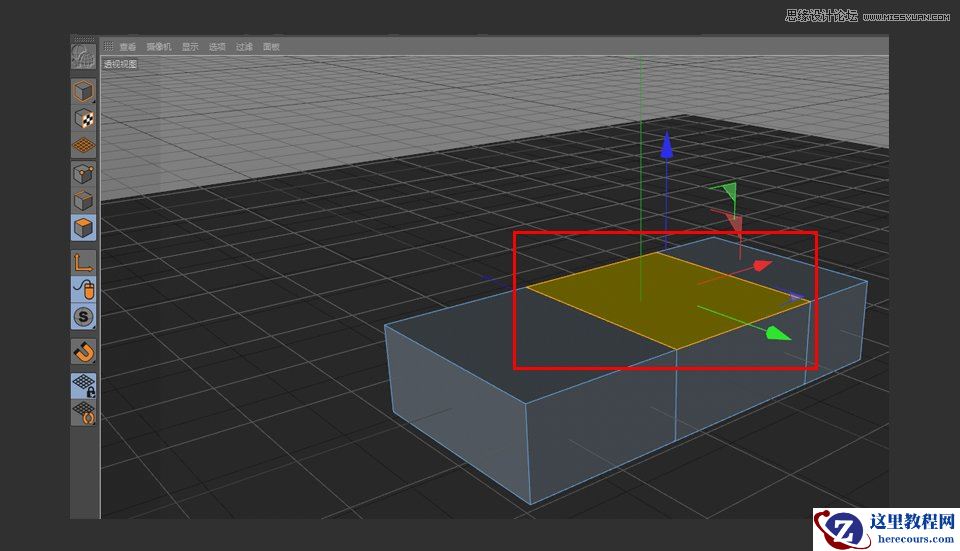Click the 透视视图 viewport label
Image resolution: width=960 pixels, height=551 pixels.
120,64
